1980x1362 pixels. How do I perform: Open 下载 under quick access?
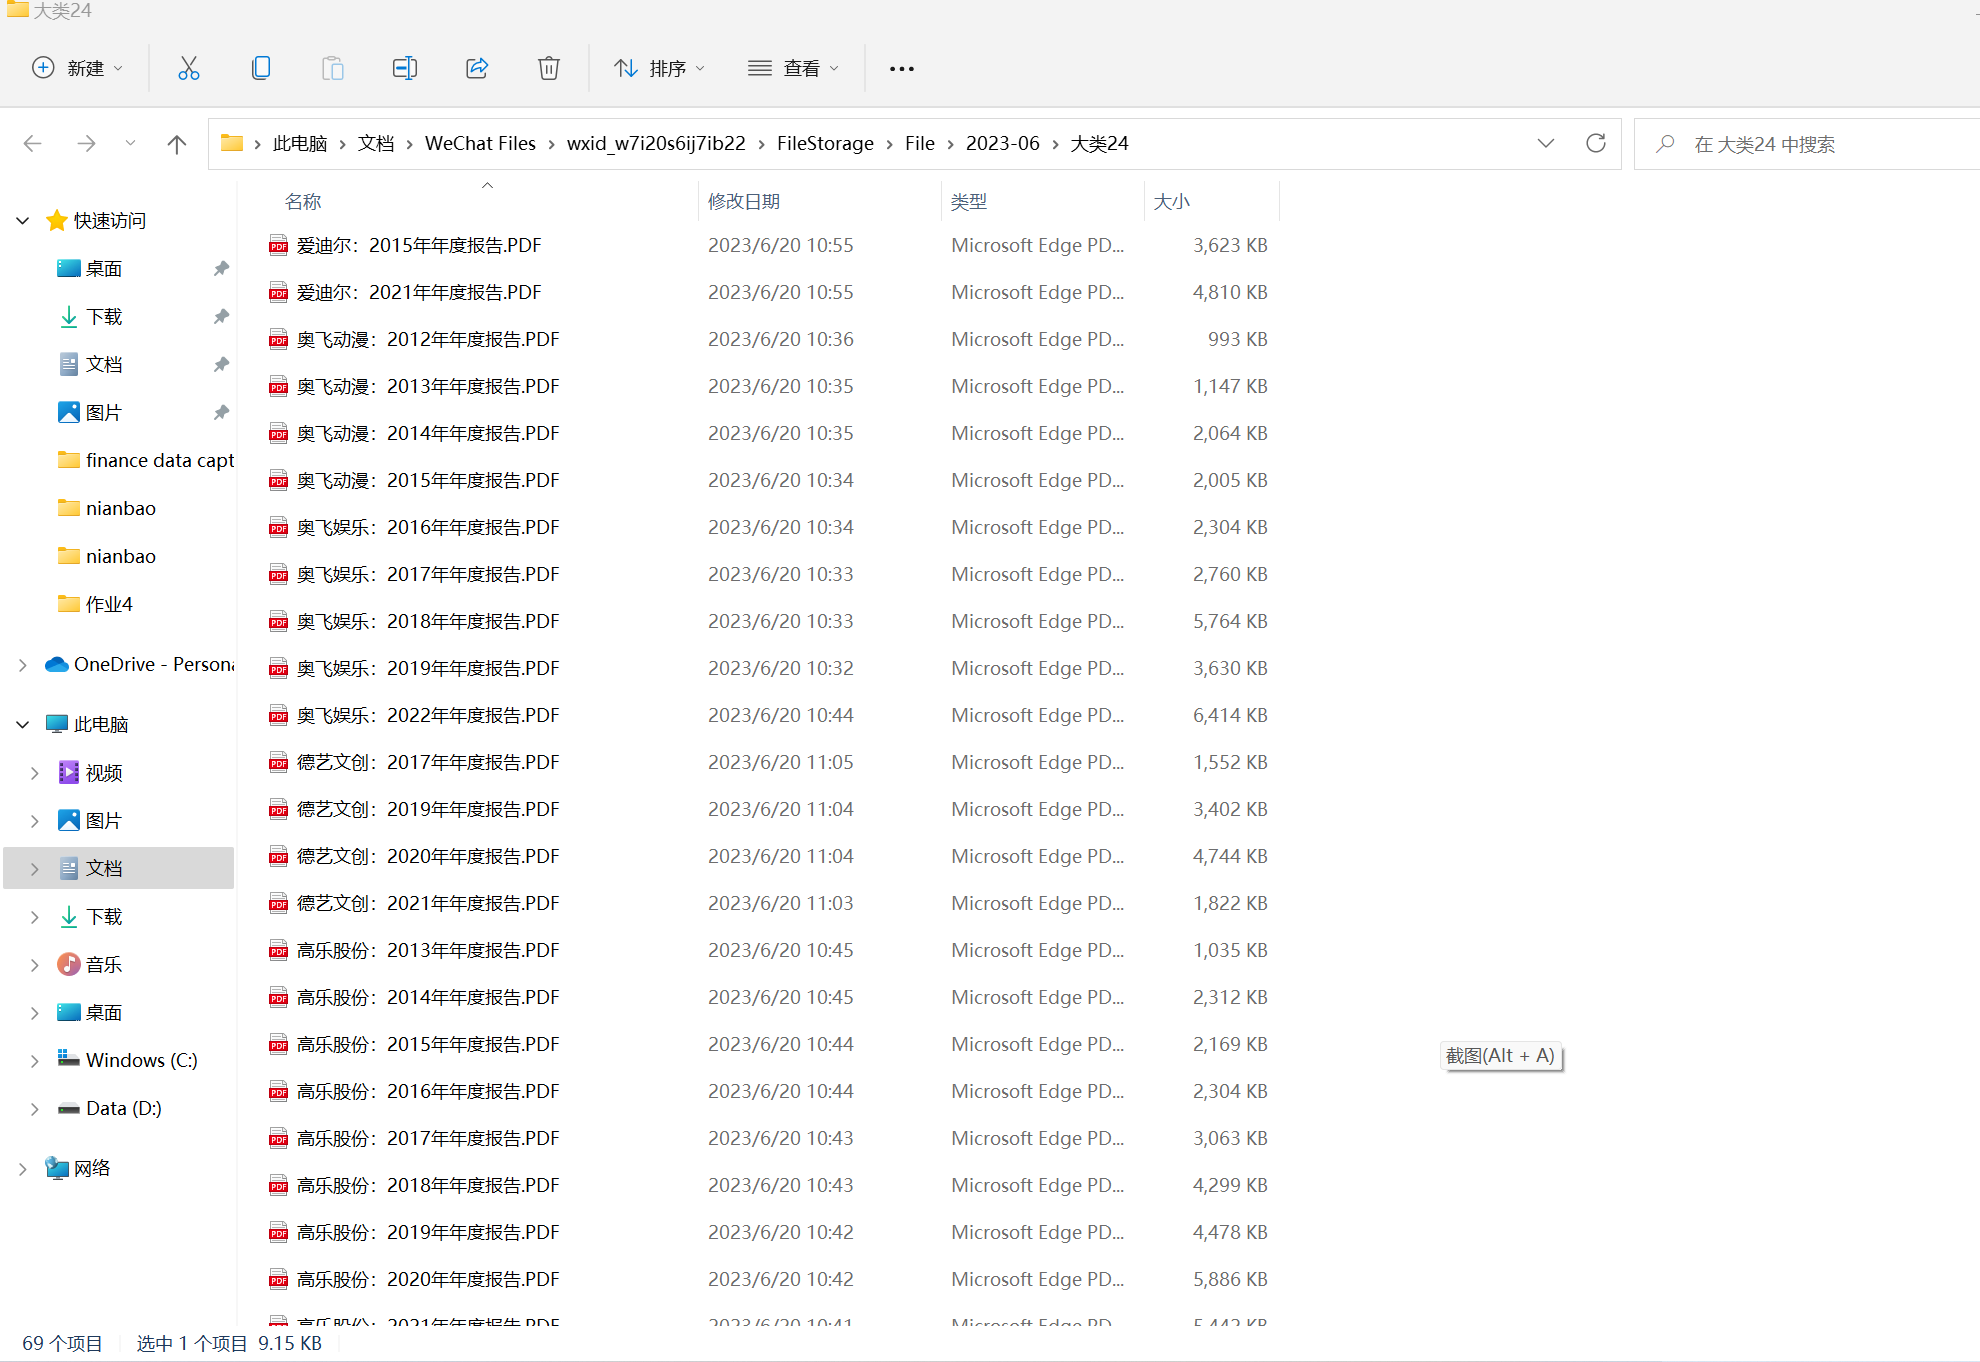(x=104, y=317)
